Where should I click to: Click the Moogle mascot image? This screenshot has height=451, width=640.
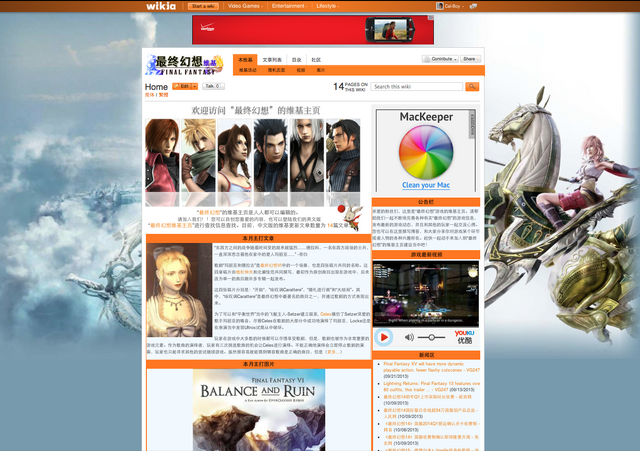click(351, 217)
